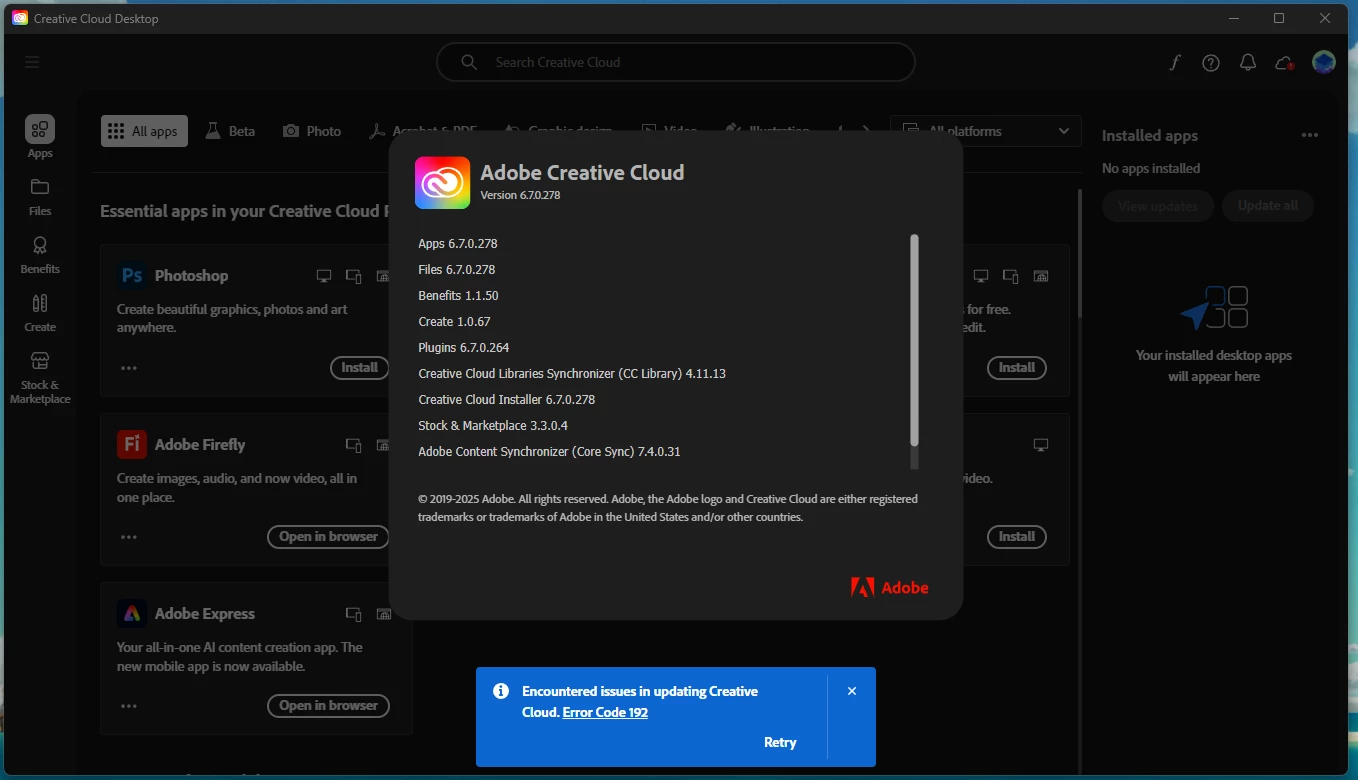1358x780 pixels.
Task: Open Adobe Express in browser
Action: [328, 706]
